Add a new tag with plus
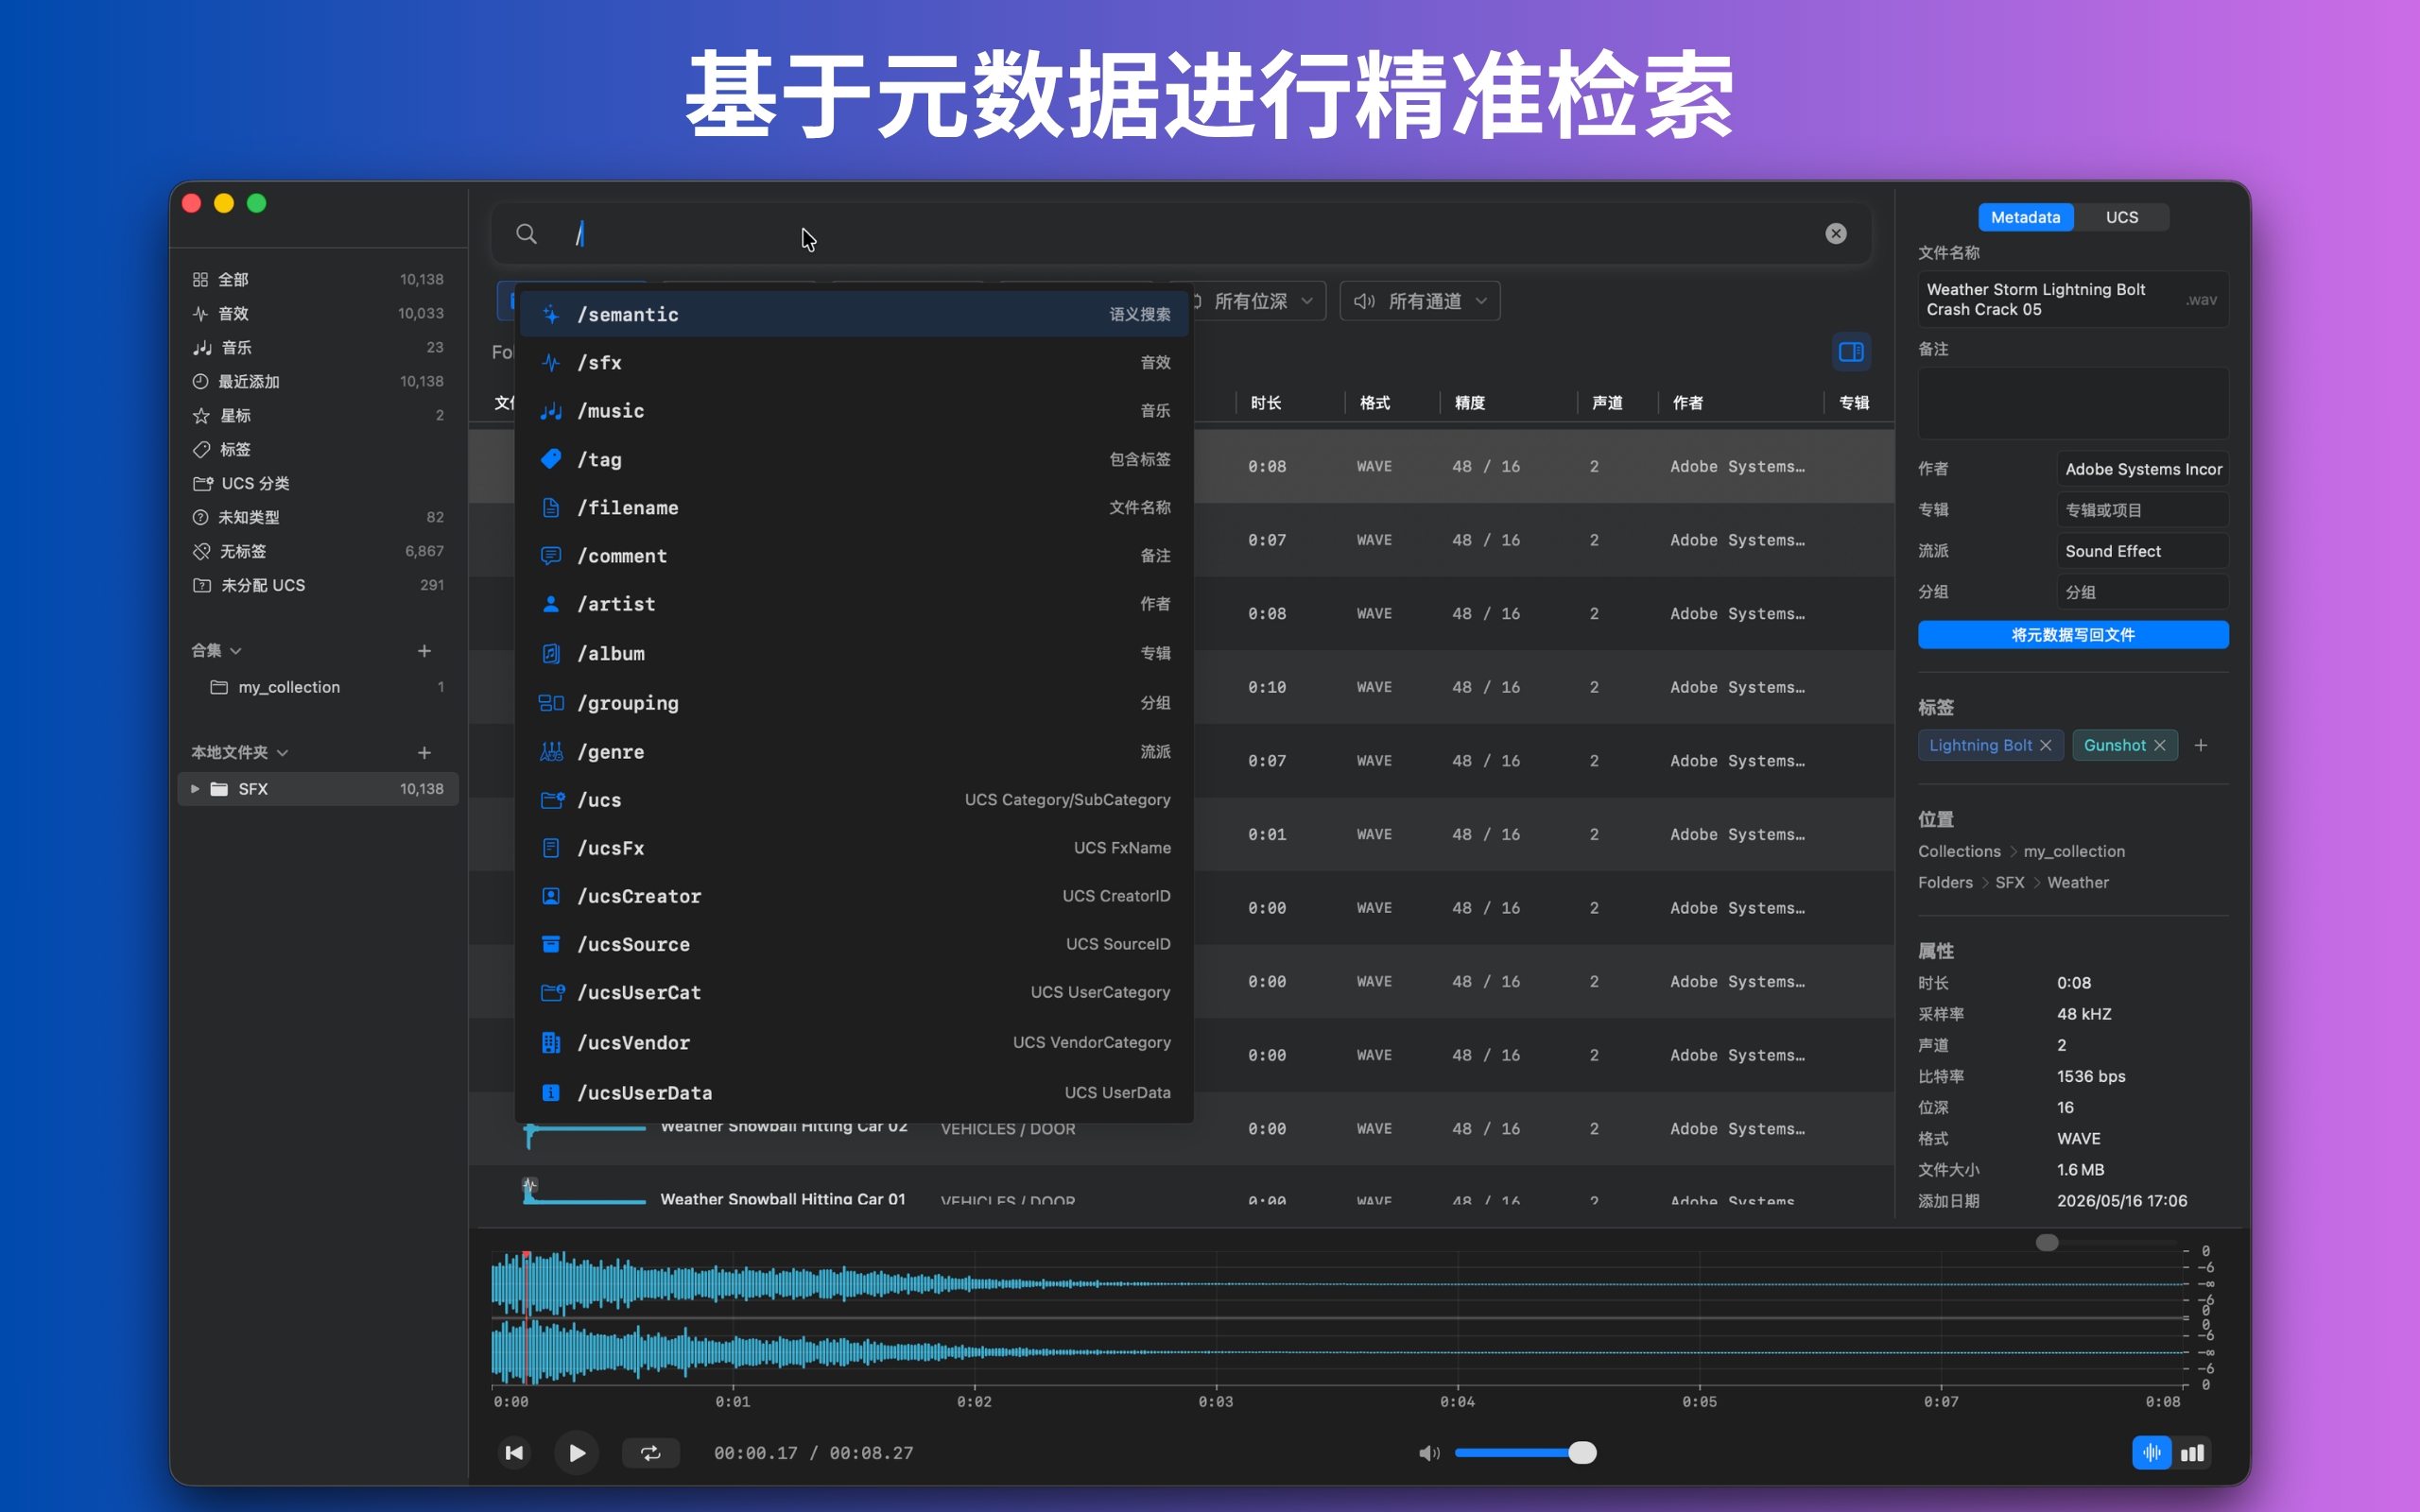The width and height of the screenshot is (2420, 1512). (x=2201, y=745)
